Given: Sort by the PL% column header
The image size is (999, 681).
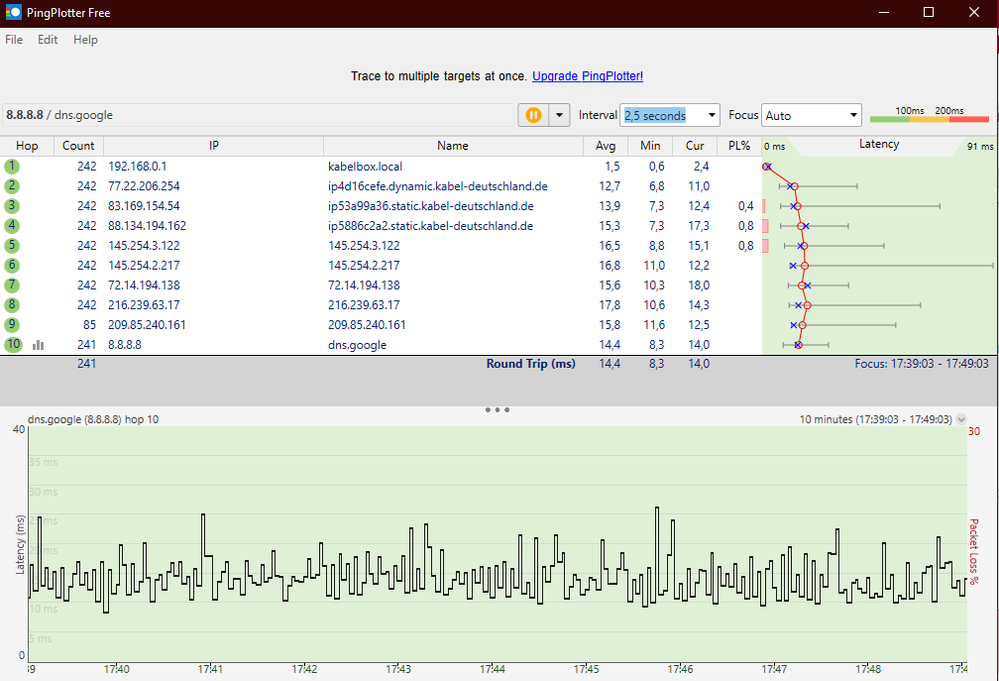Looking at the screenshot, I should pyautogui.click(x=739, y=146).
